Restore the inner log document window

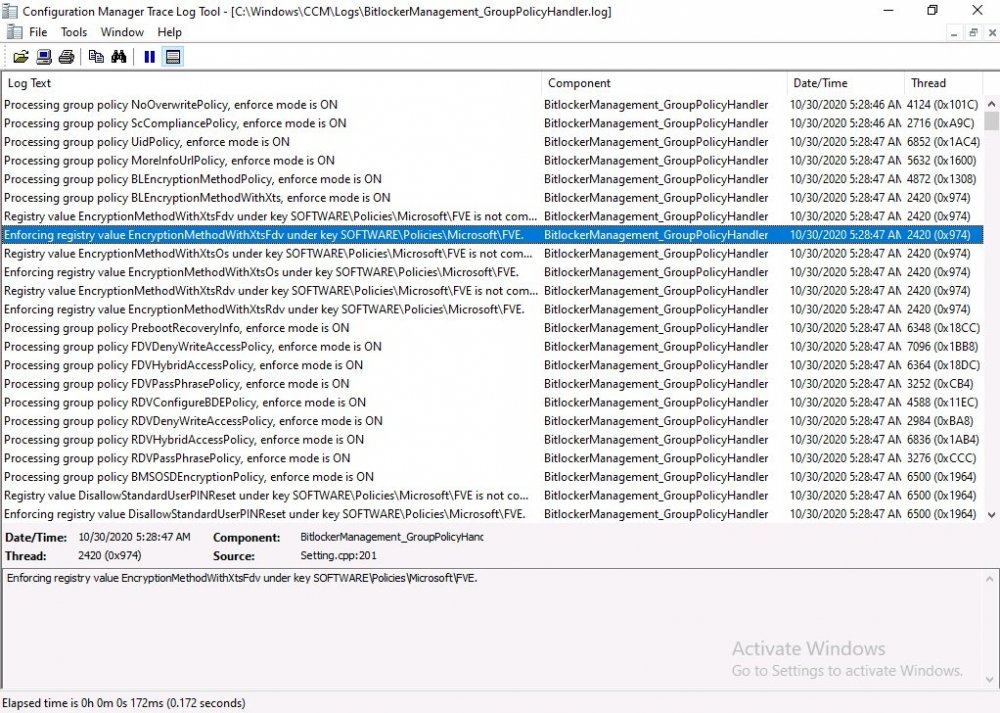(973, 33)
